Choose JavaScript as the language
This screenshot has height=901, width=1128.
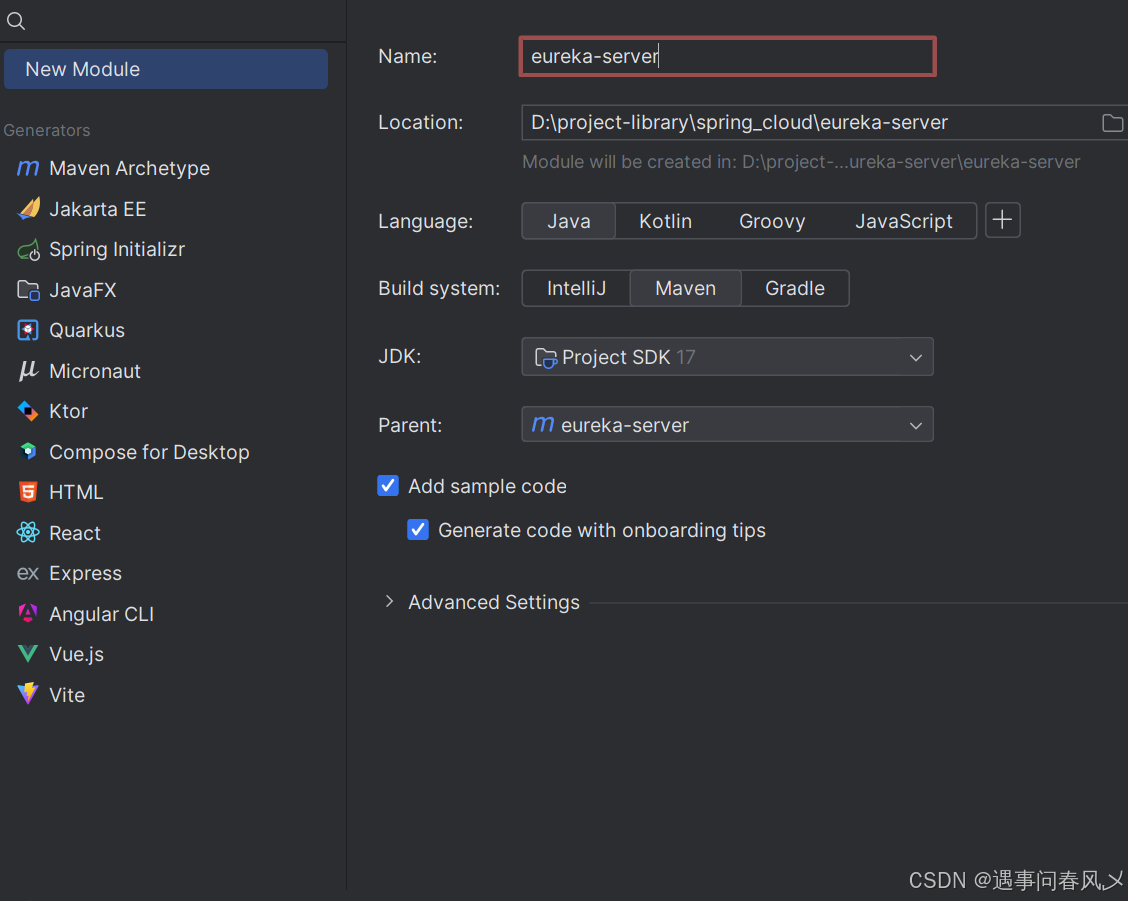[x=904, y=221]
